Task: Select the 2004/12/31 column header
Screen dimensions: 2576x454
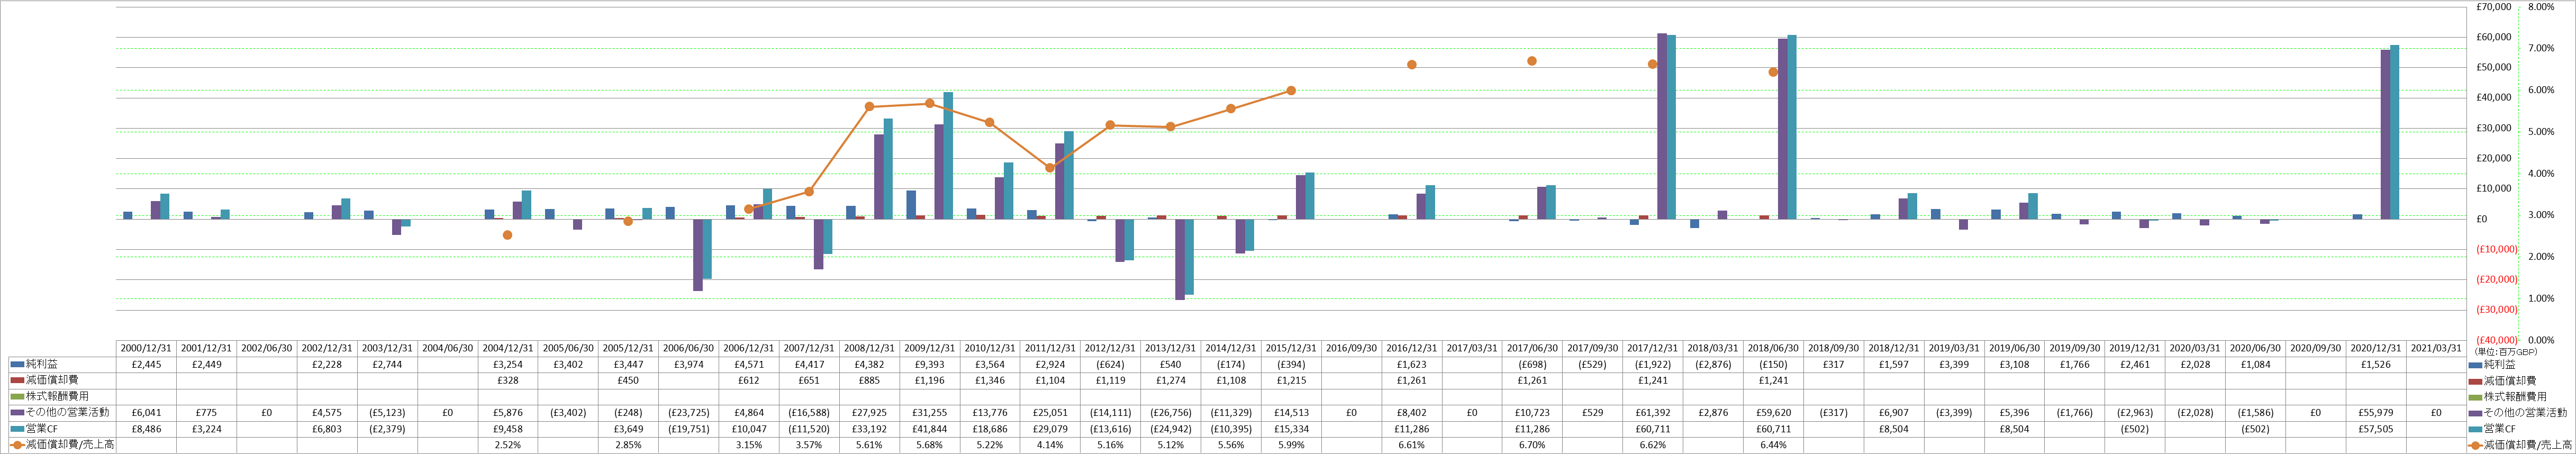Action: (x=508, y=349)
